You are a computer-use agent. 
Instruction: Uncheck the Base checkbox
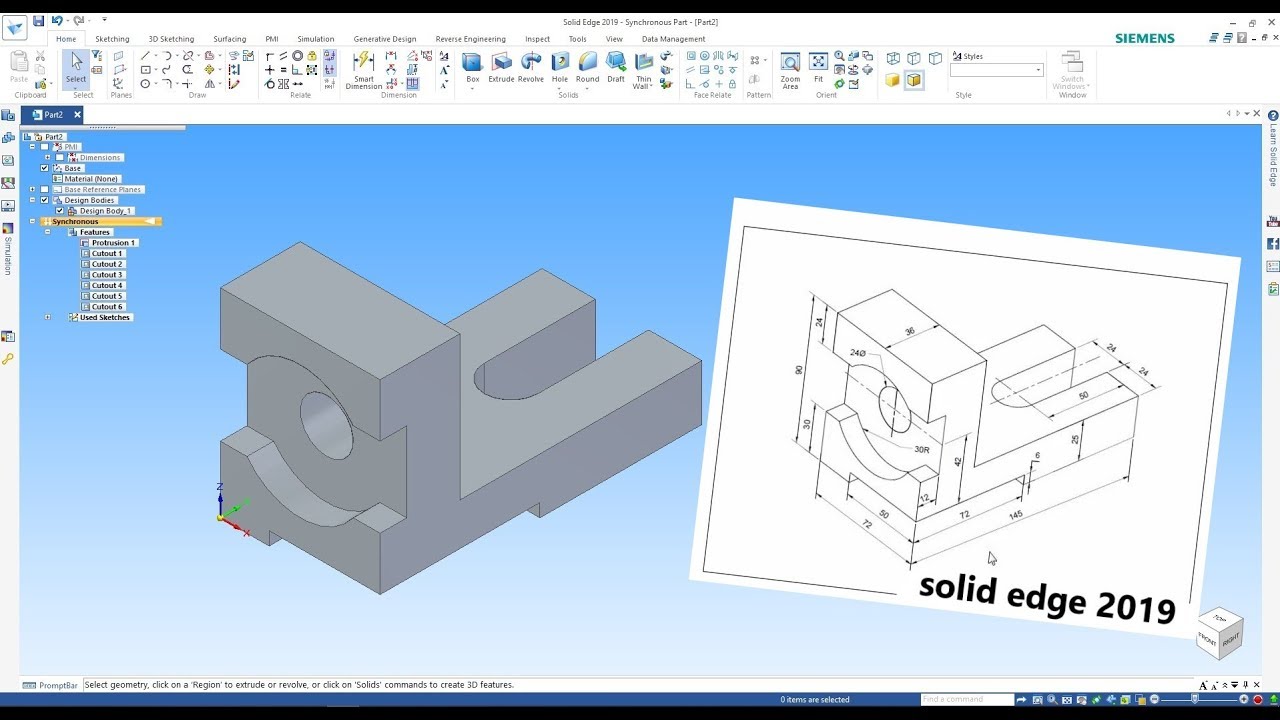tap(44, 168)
